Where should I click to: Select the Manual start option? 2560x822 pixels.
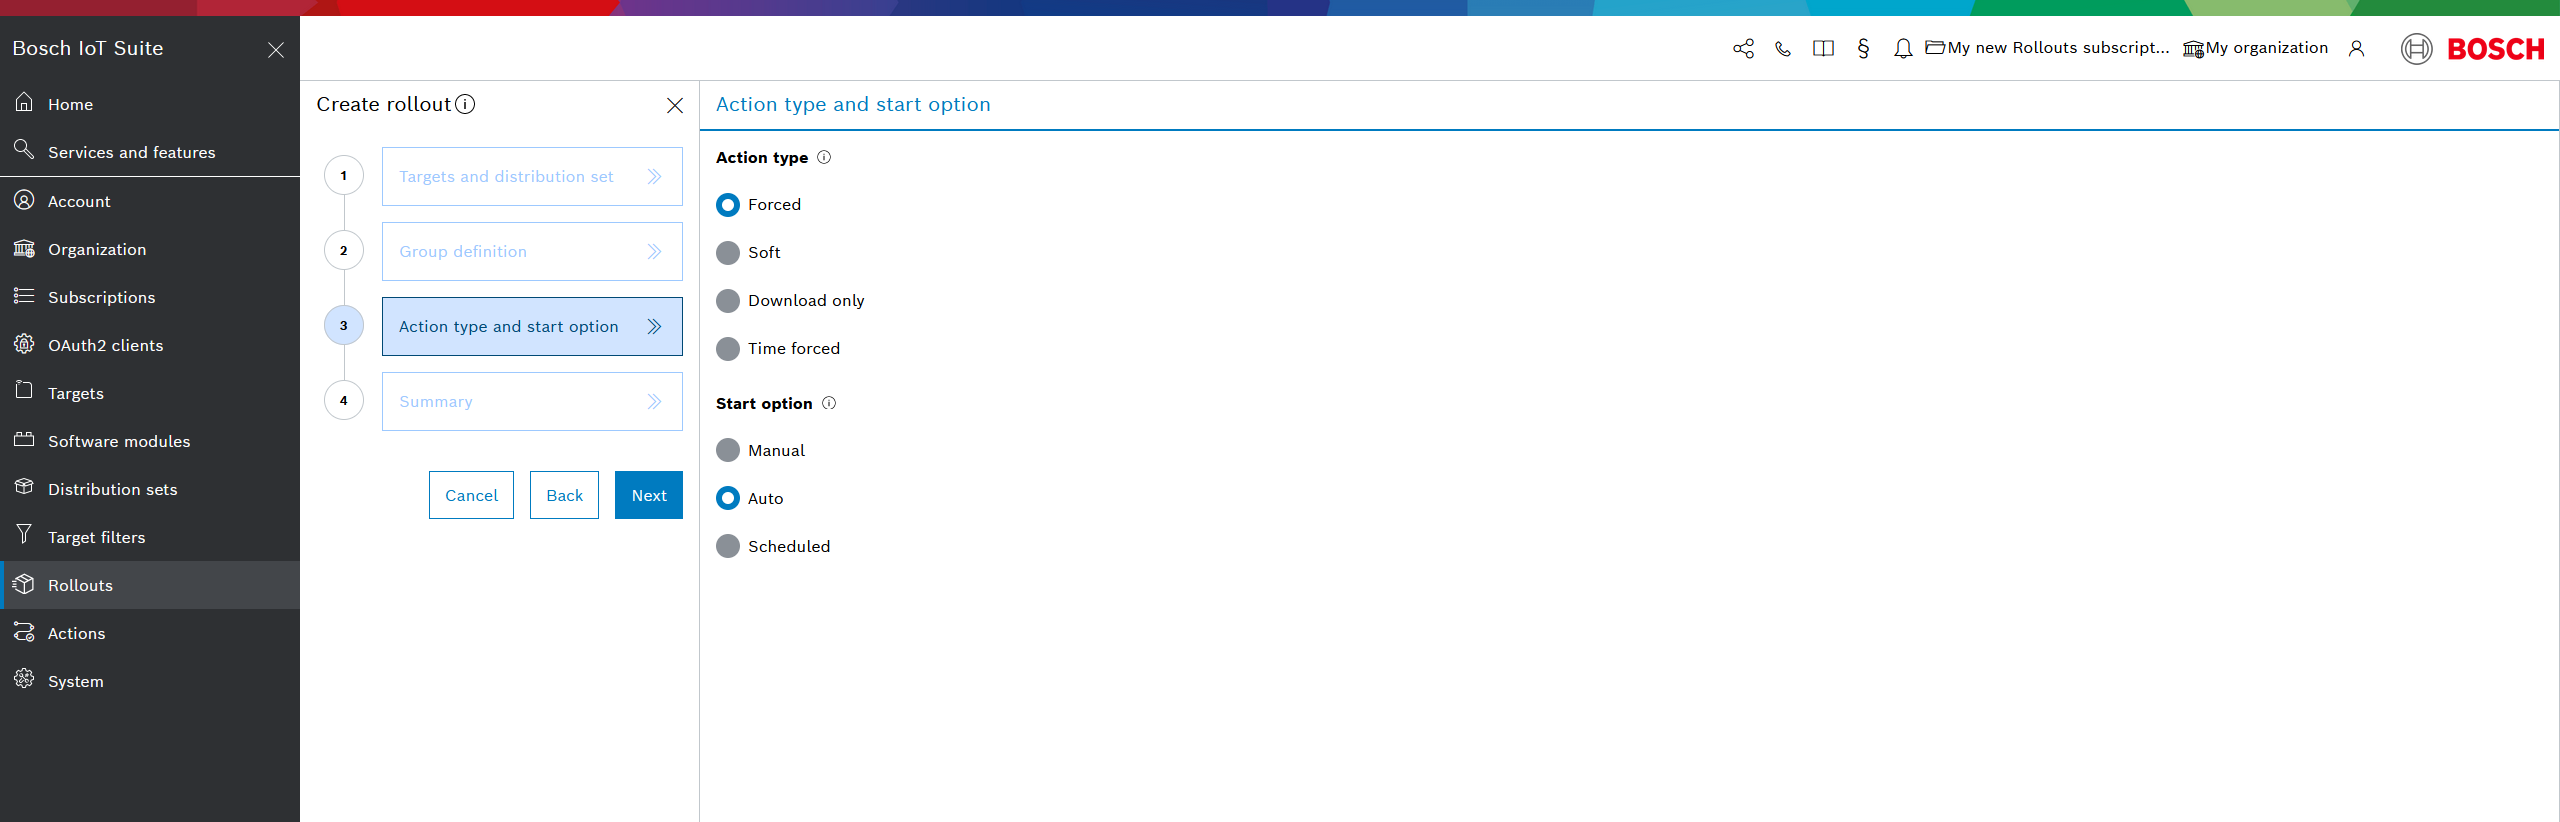pos(728,450)
